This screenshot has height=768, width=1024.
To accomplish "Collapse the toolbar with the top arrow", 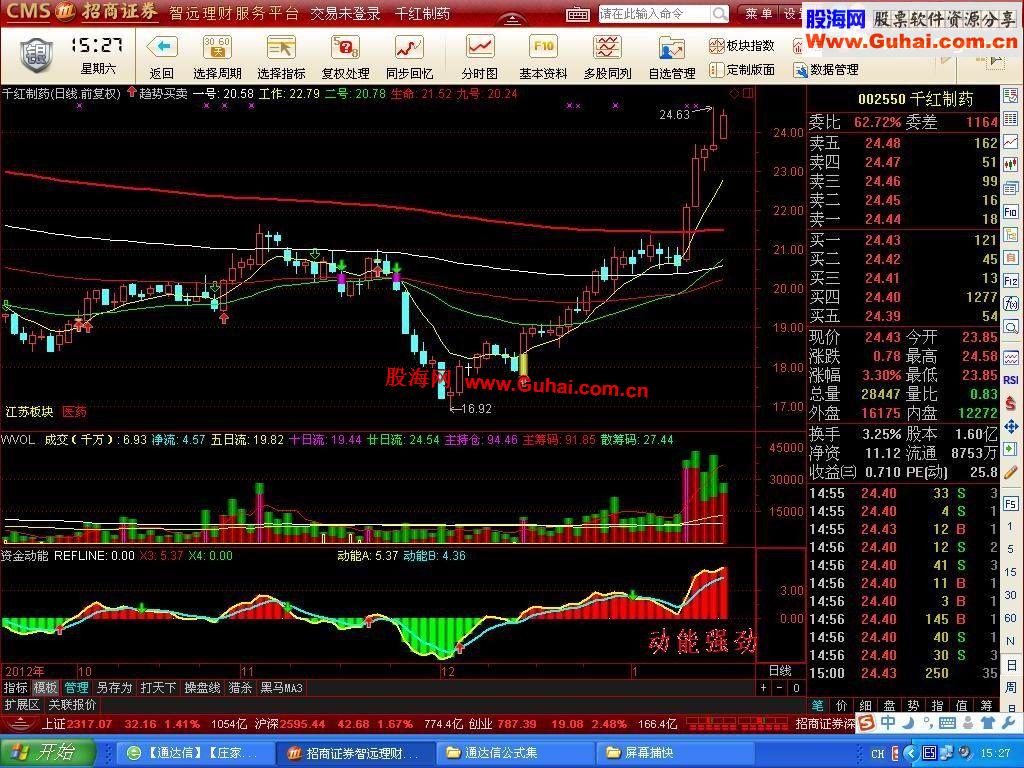I will (x=511, y=20).
